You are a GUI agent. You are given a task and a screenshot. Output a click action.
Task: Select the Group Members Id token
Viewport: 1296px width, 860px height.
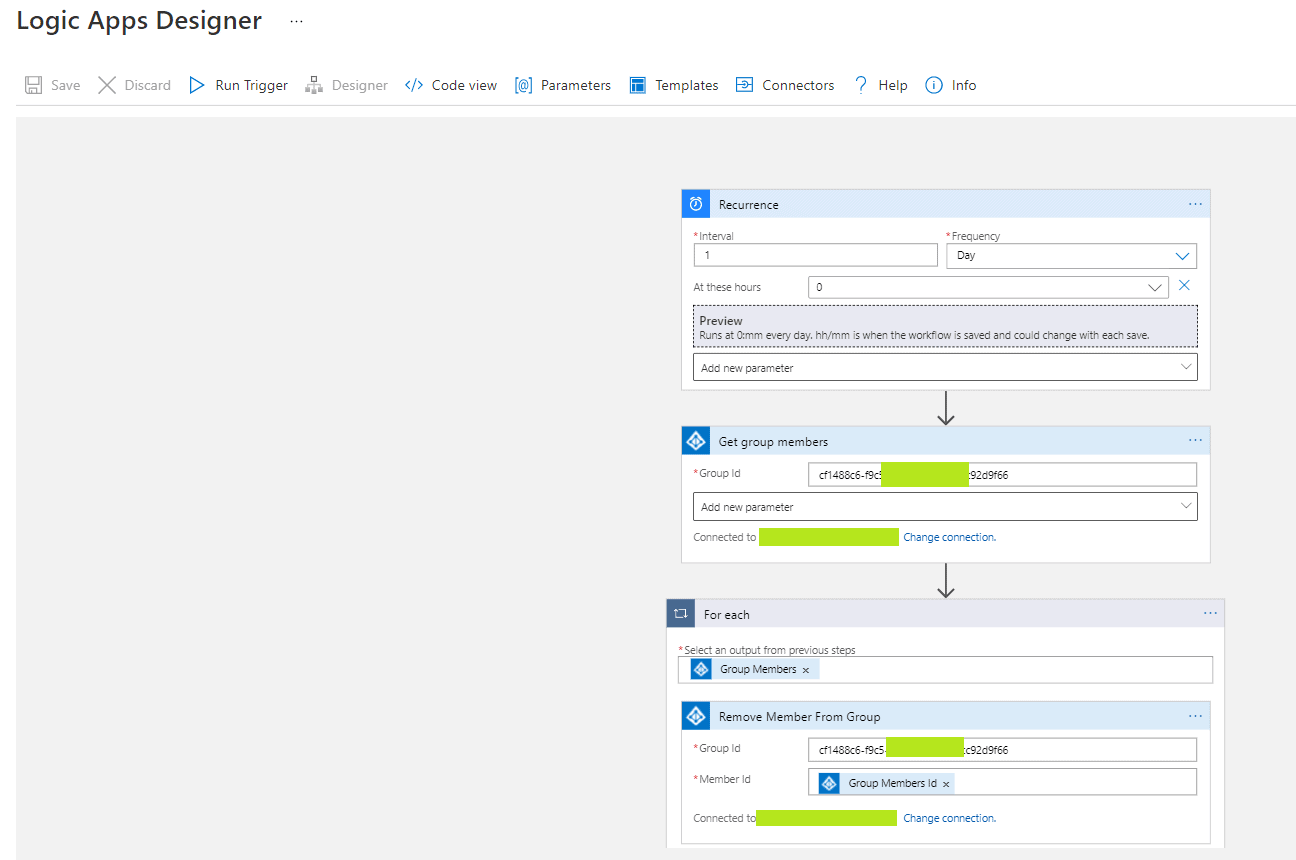point(886,783)
